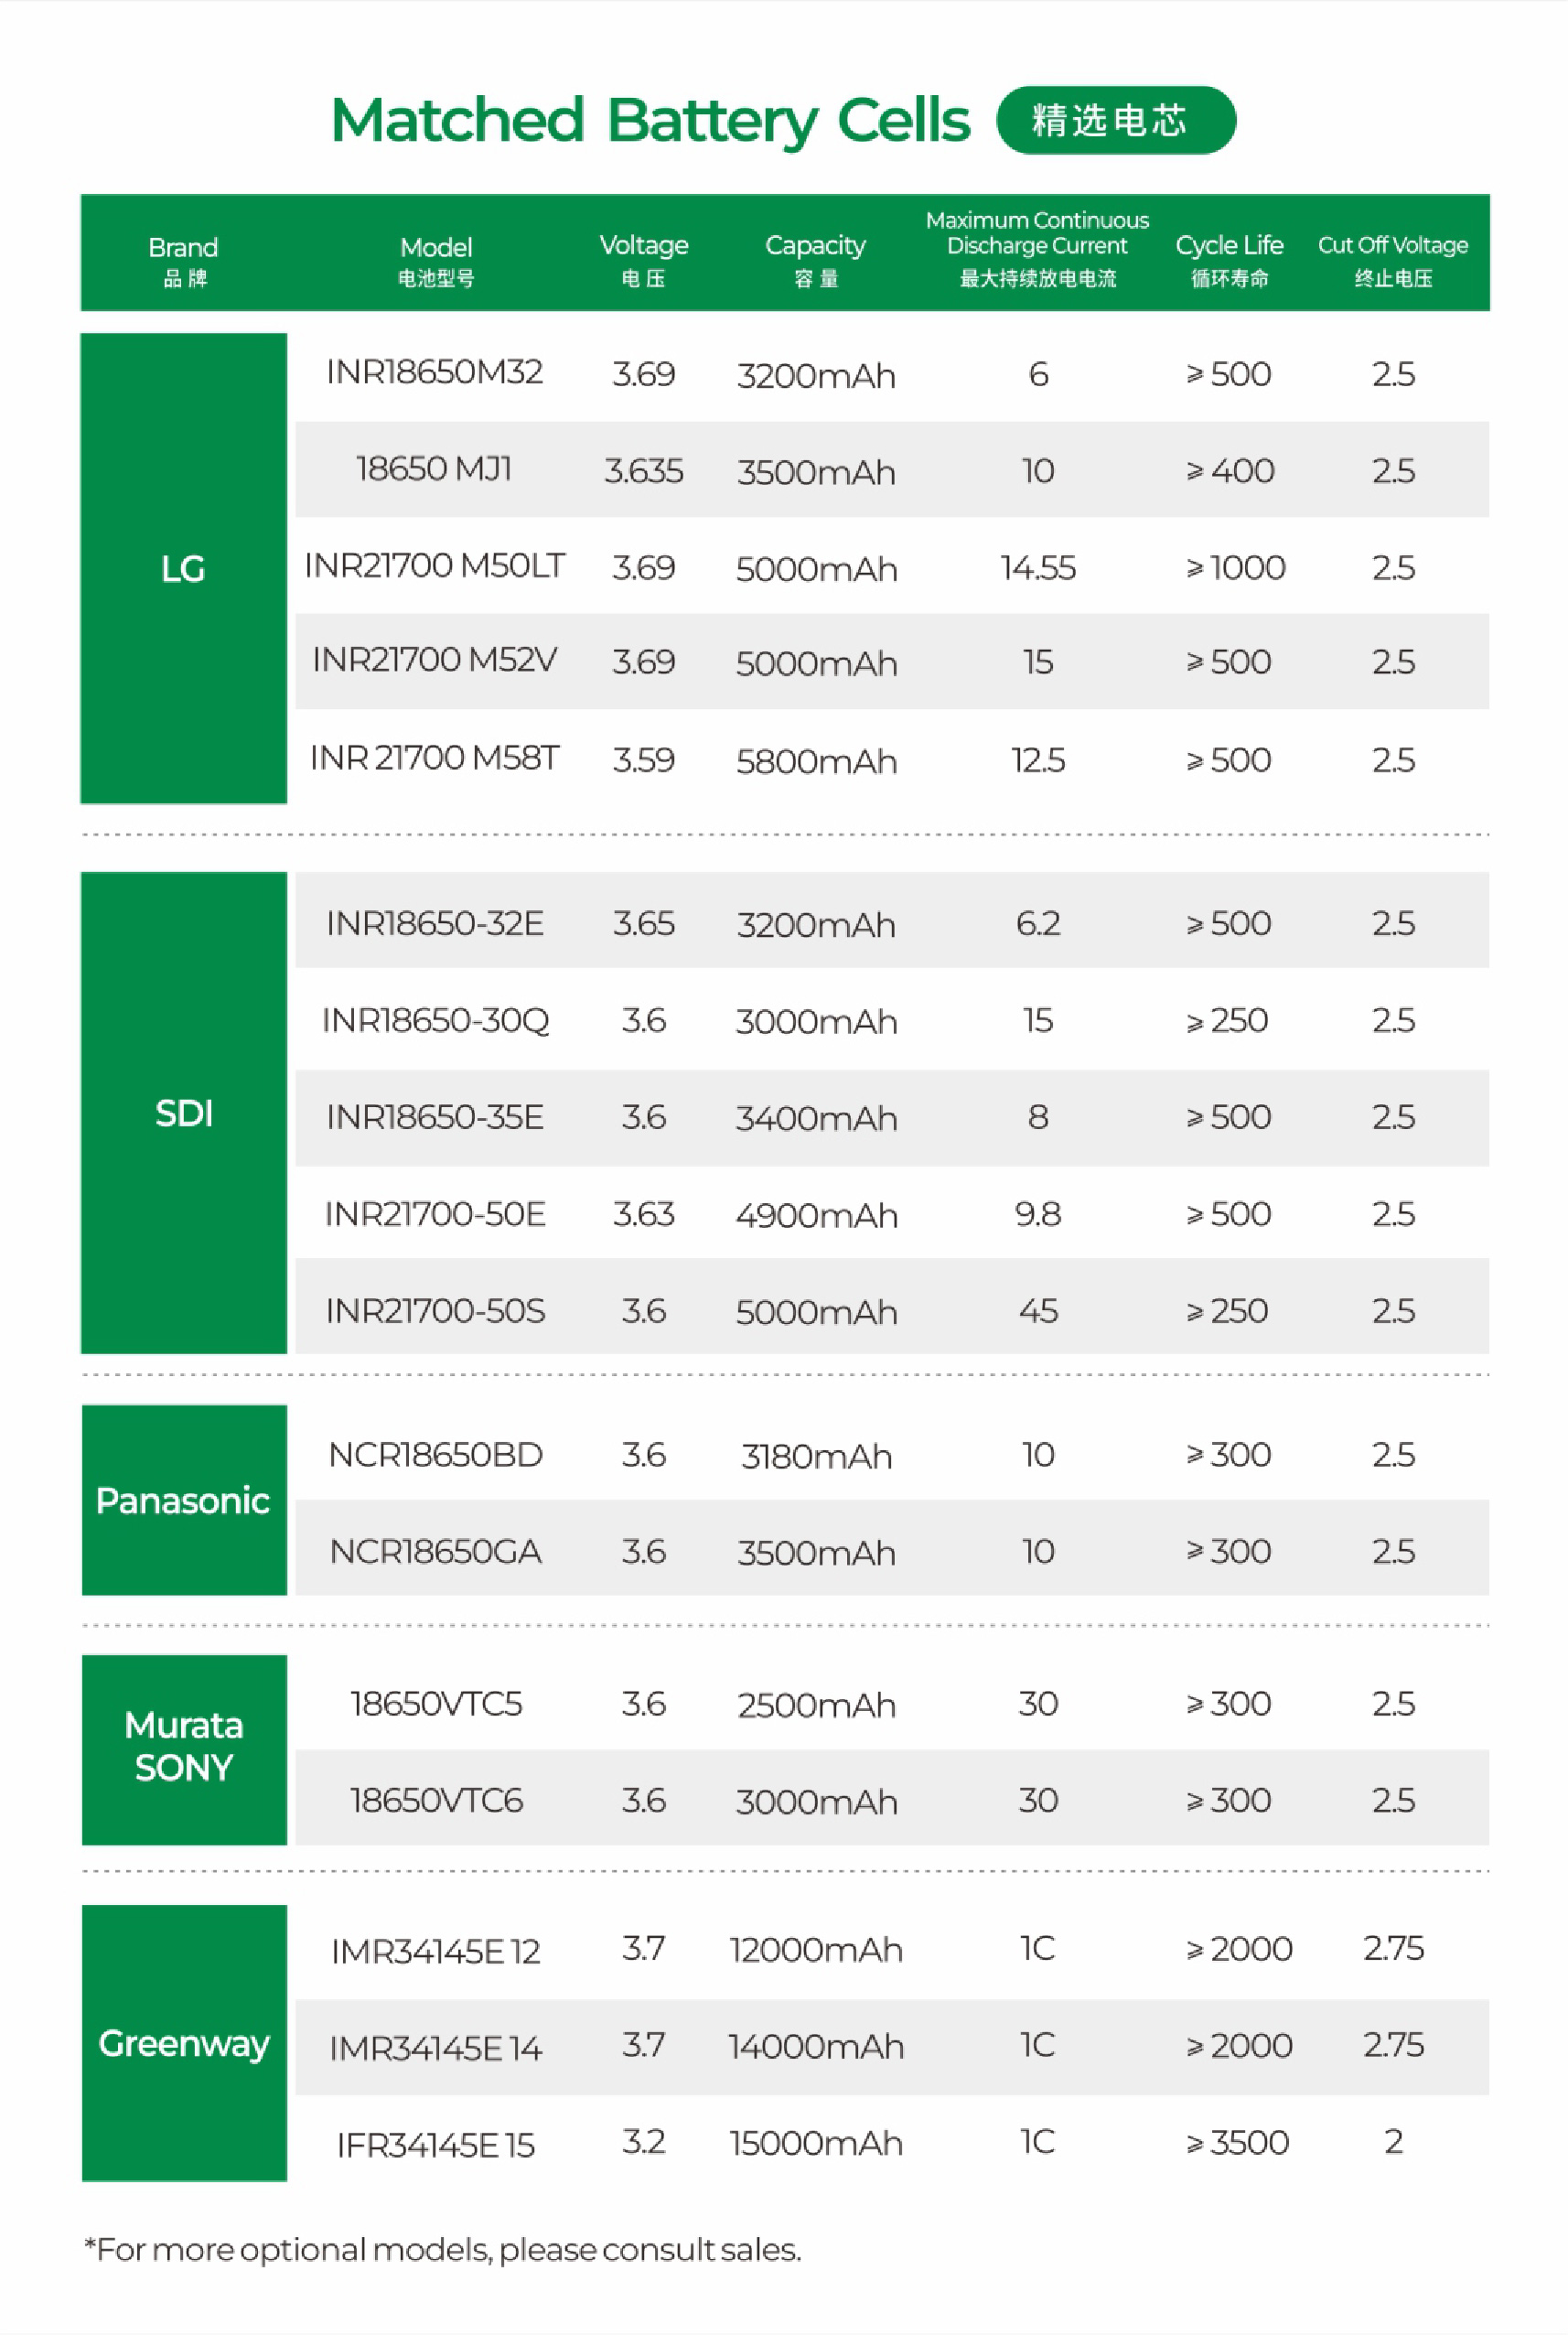The image size is (1568, 2335).
Task: Click the INR21700-50S model name
Action: (x=435, y=1310)
